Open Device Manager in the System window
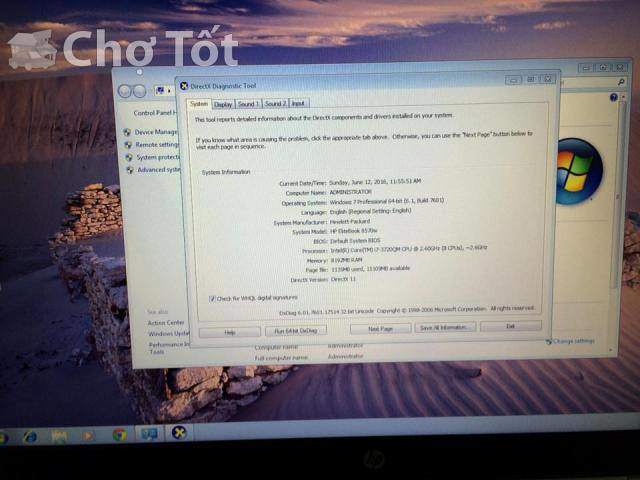Screen dimensions: 640x480 (x=156, y=132)
